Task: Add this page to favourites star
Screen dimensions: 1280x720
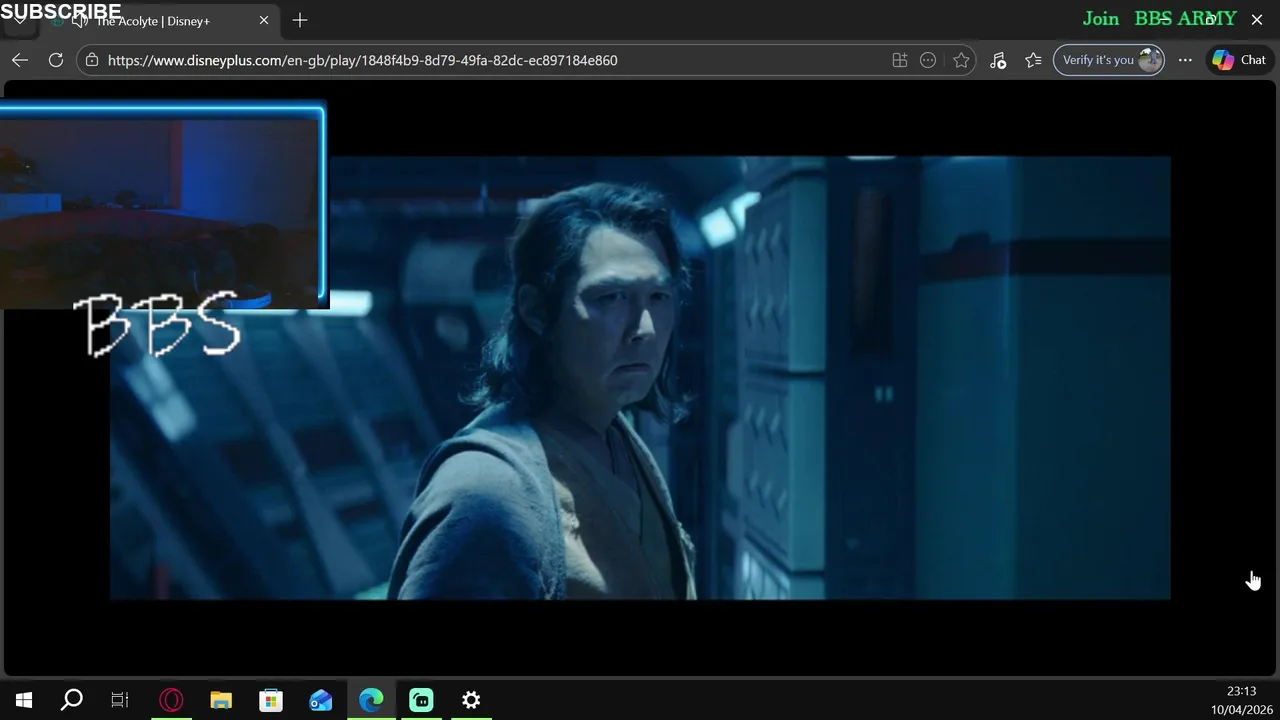Action: [x=961, y=60]
